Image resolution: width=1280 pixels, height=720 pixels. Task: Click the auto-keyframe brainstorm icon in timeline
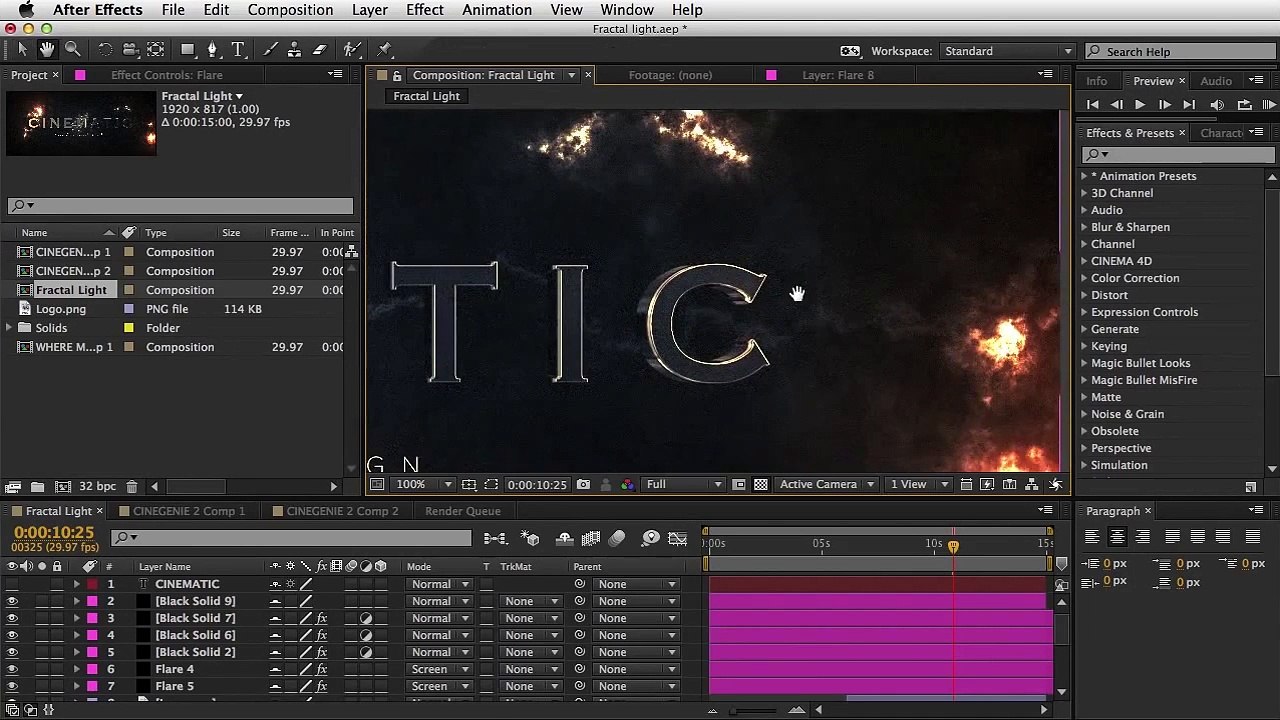click(x=651, y=539)
